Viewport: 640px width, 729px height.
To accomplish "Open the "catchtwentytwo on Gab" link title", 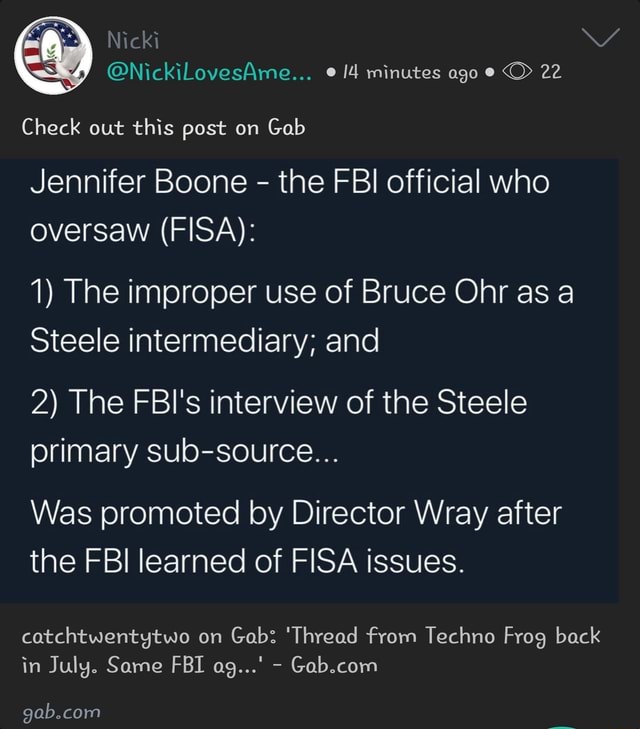I will (133, 635).
